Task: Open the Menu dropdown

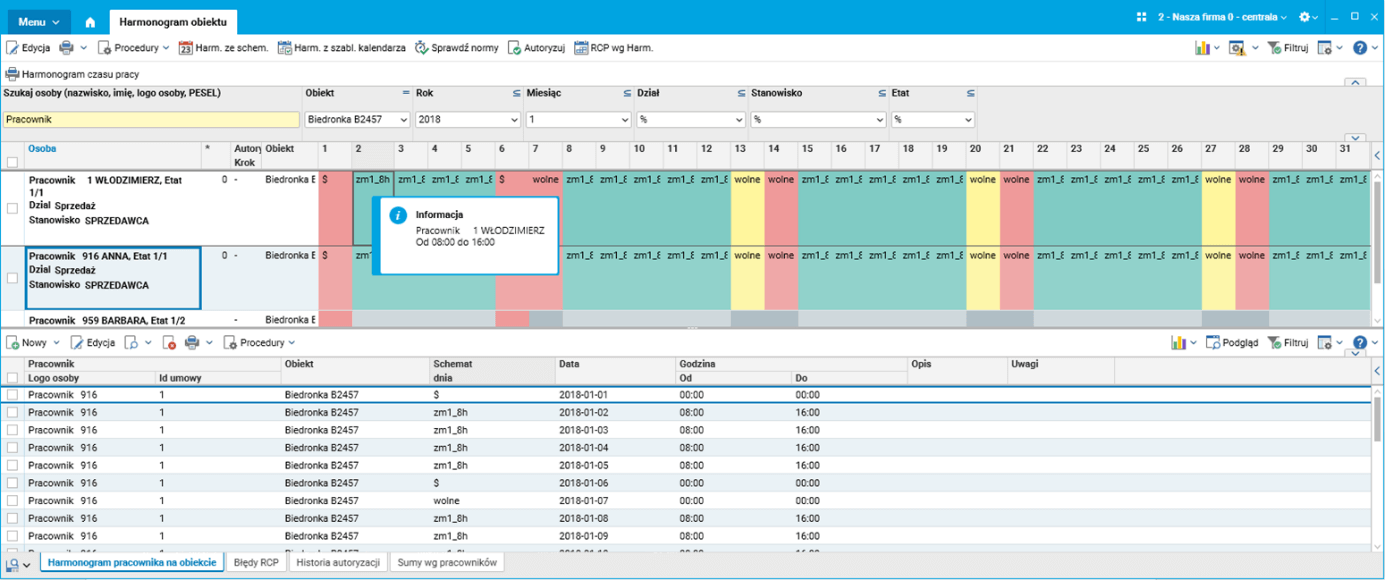Action: pyautogui.click(x=39, y=21)
